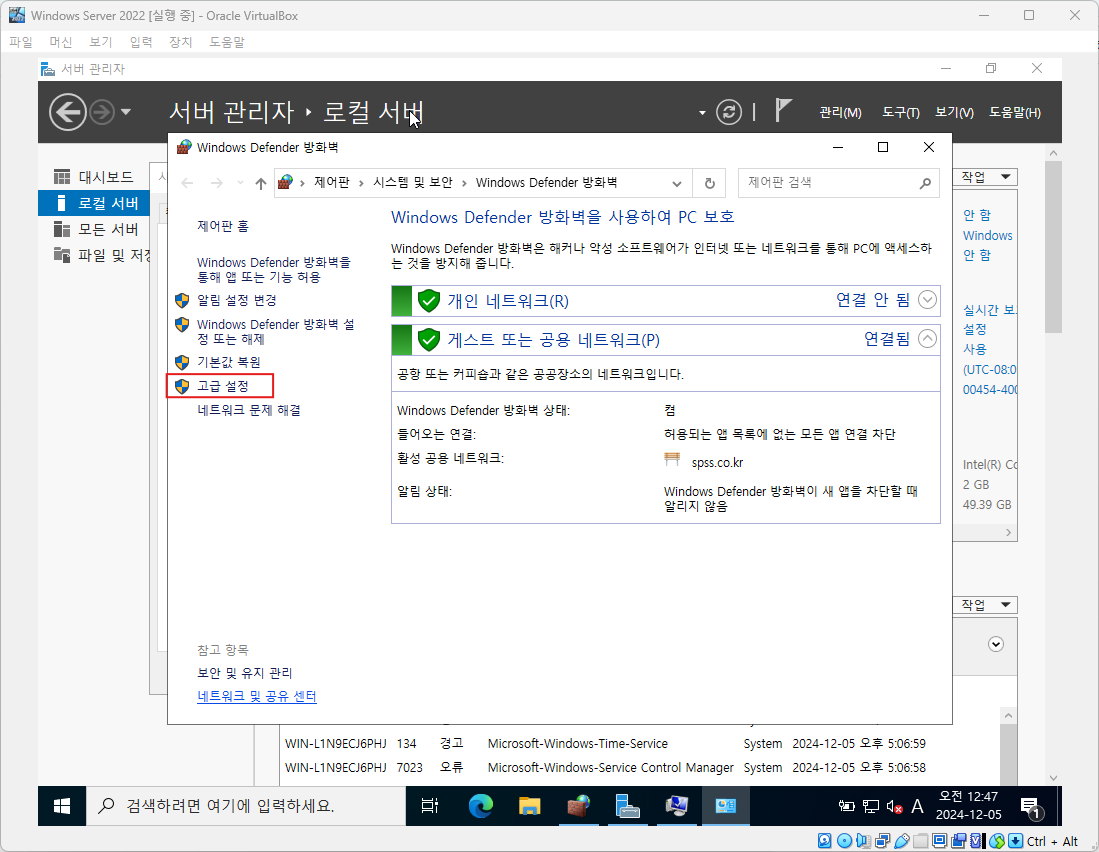Screen dimensions: 1099x852
Task: Open 보안 및 유지 관리
Action: tap(245, 673)
